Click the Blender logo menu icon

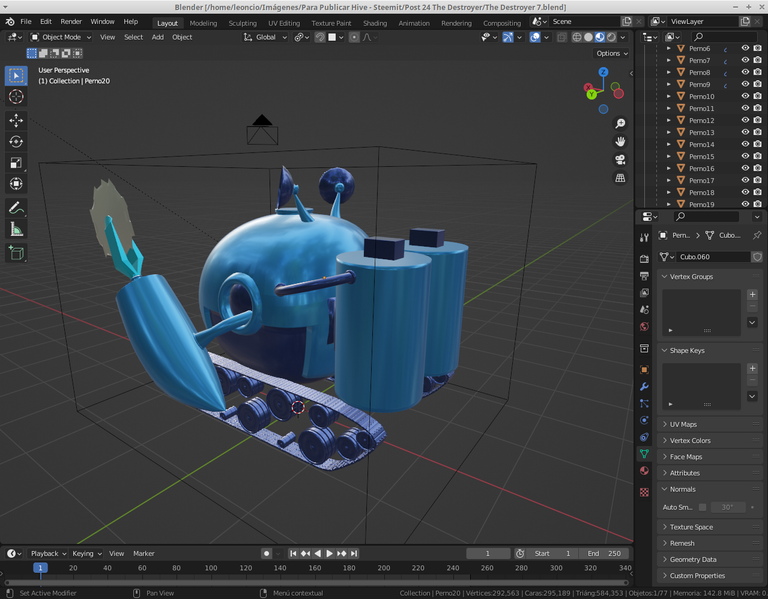pos(10,22)
